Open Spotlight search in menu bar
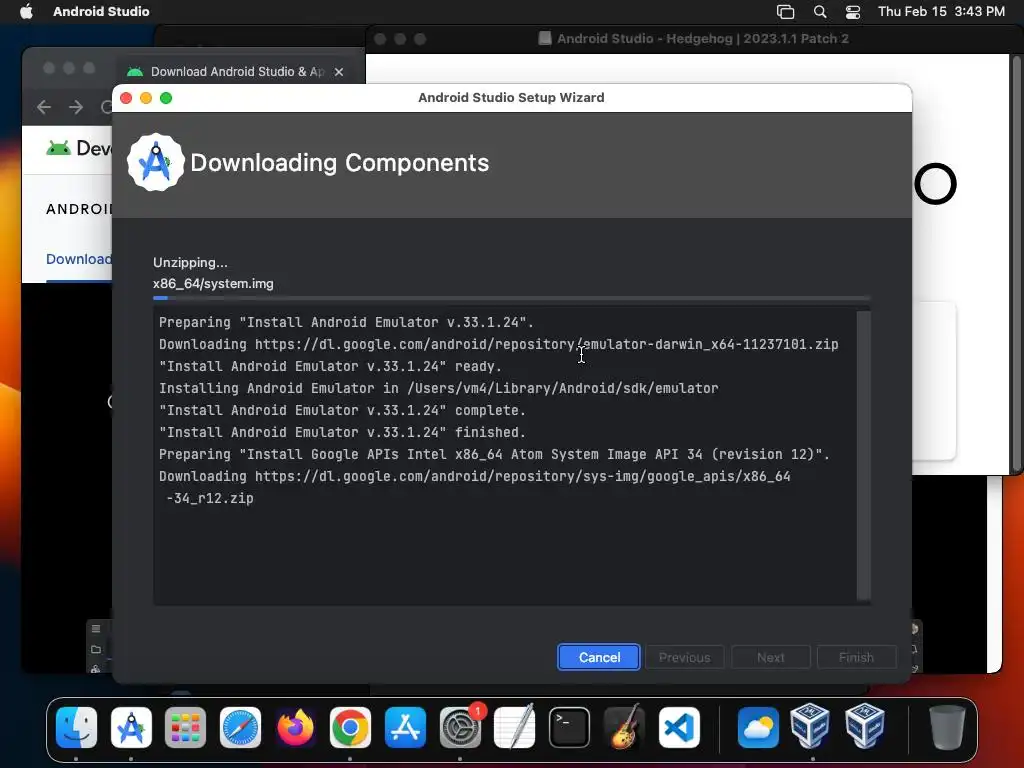 820,11
